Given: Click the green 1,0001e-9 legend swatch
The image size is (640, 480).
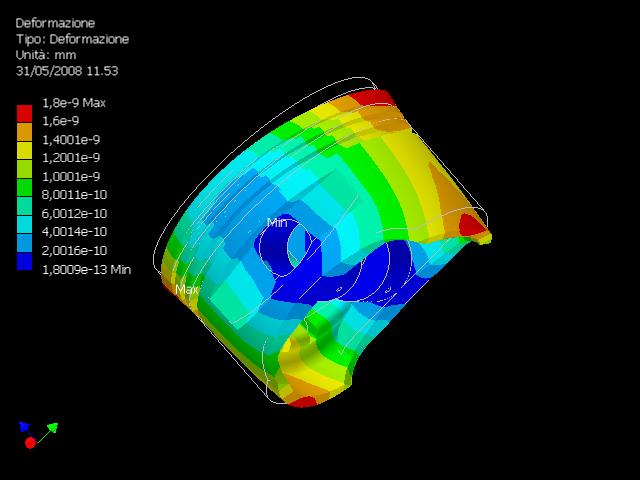Looking at the screenshot, I should pos(24,187).
